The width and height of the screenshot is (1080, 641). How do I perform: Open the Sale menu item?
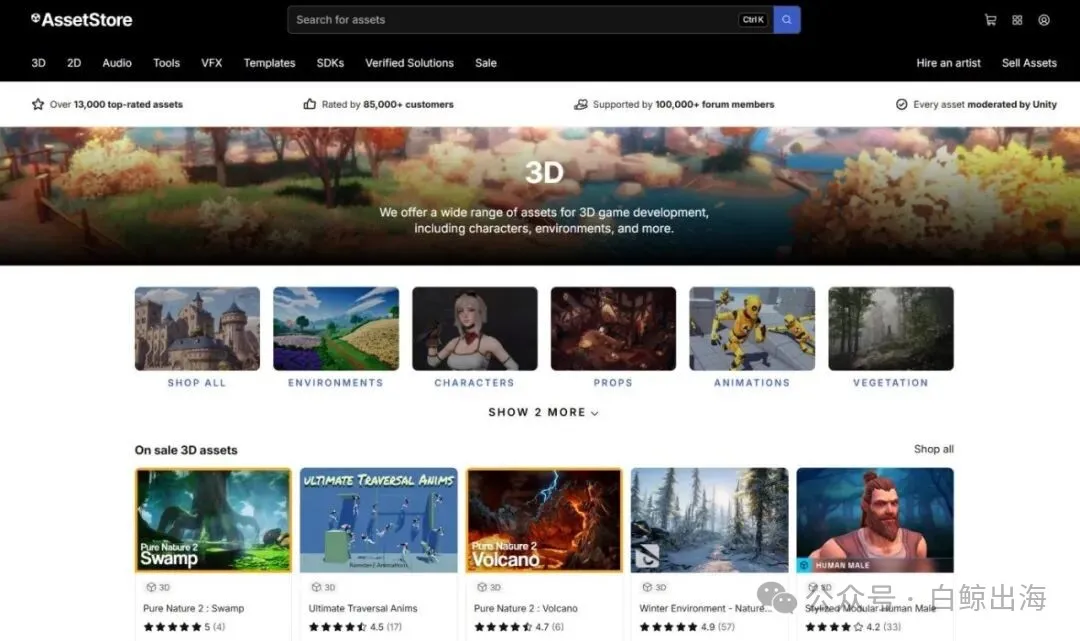point(486,63)
